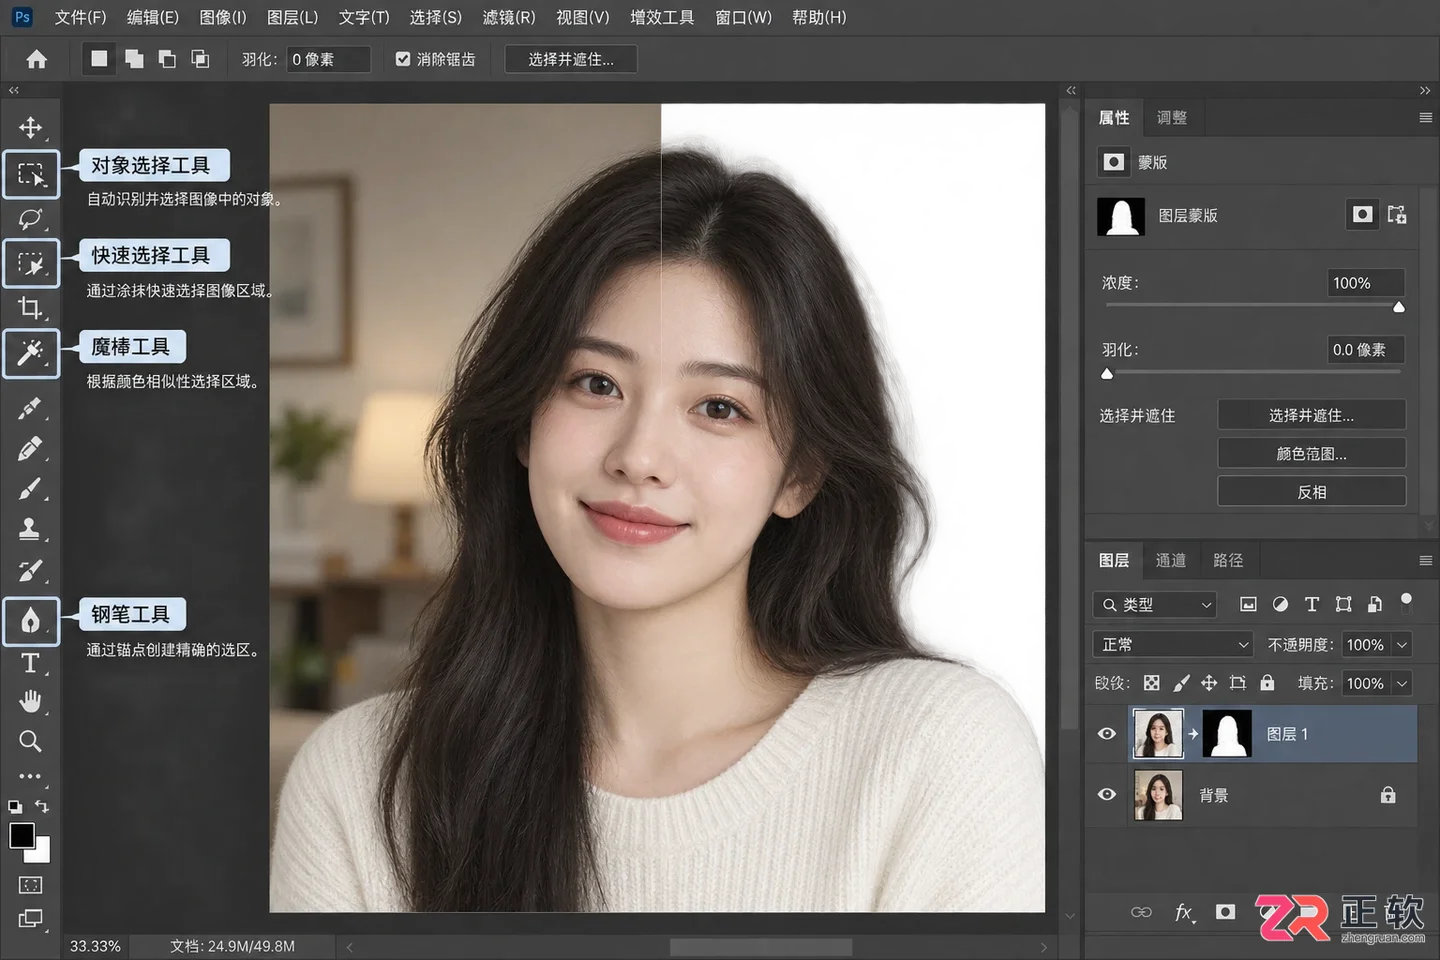Activate the Magic Wand tool

click(31, 353)
